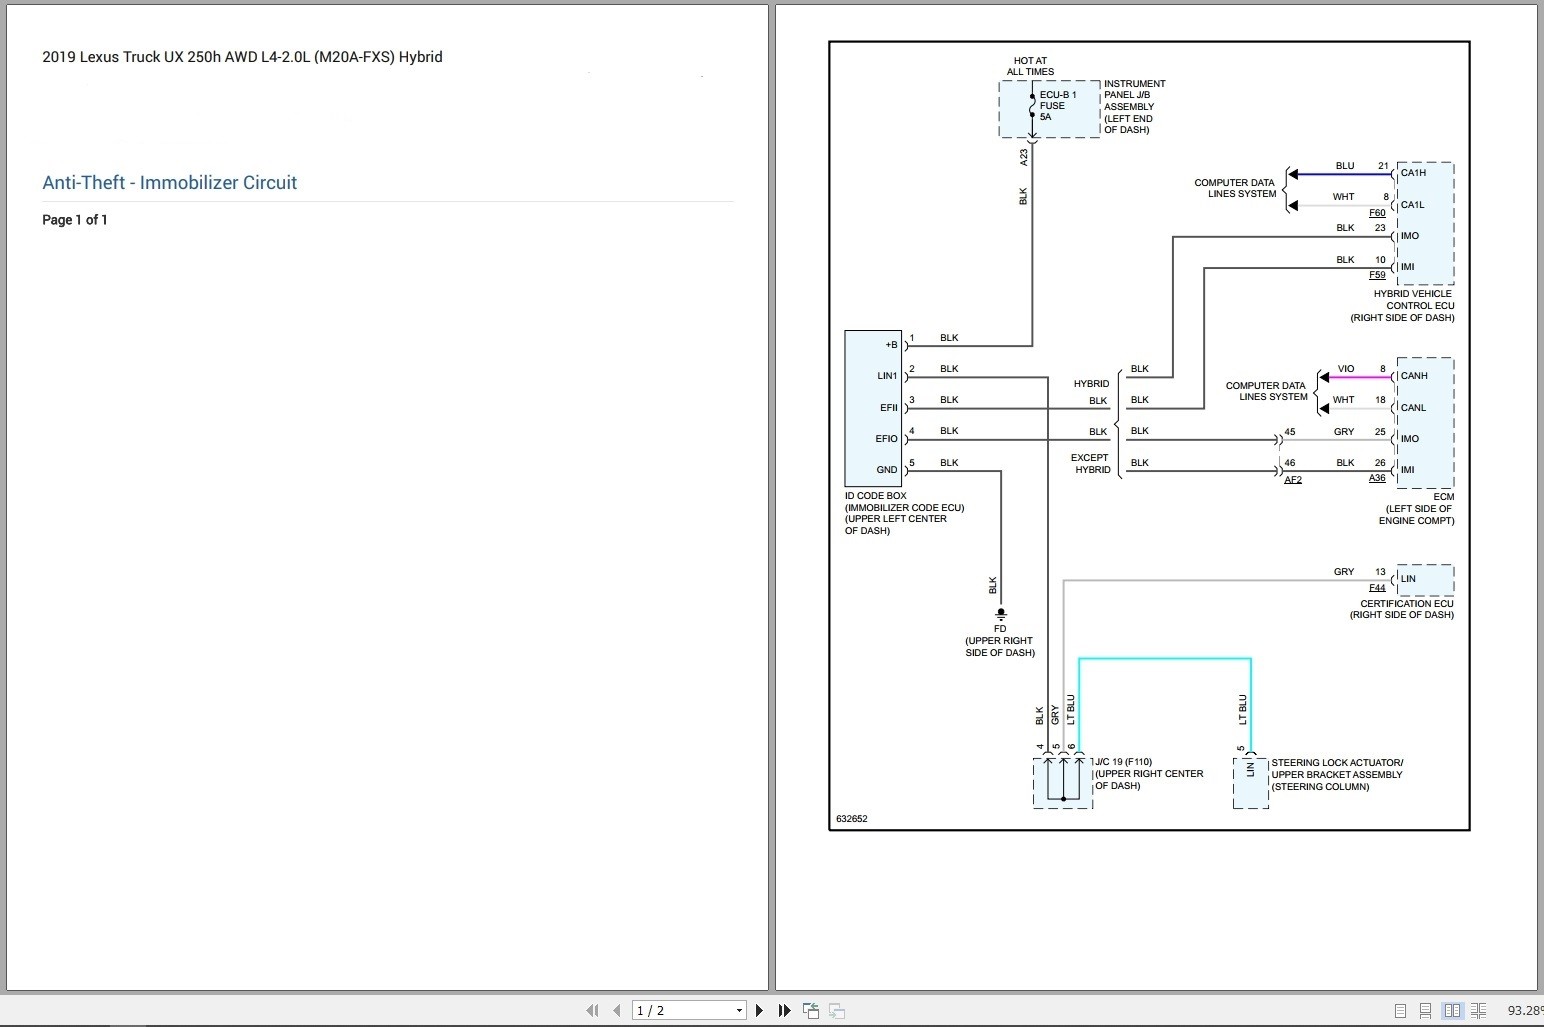
Task: Click the next view history icon
Action: pos(837,1010)
